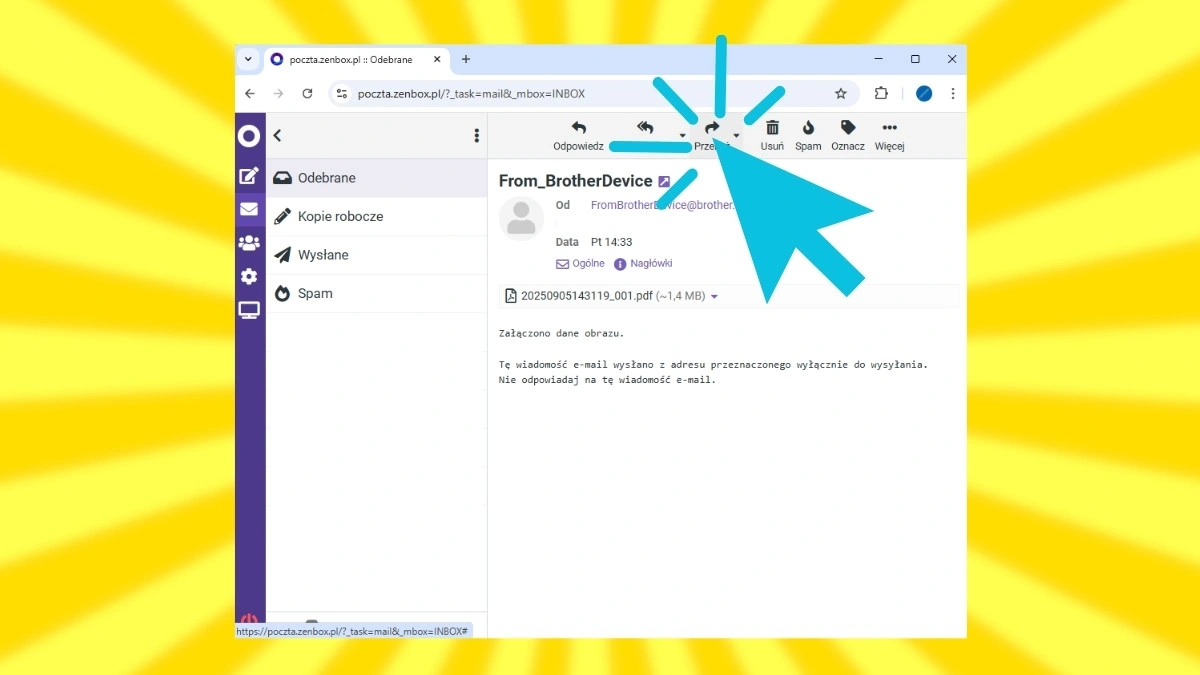The height and width of the screenshot is (675, 1200).
Task: Click the Oznacz tag button
Action: [x=848, y=136]
